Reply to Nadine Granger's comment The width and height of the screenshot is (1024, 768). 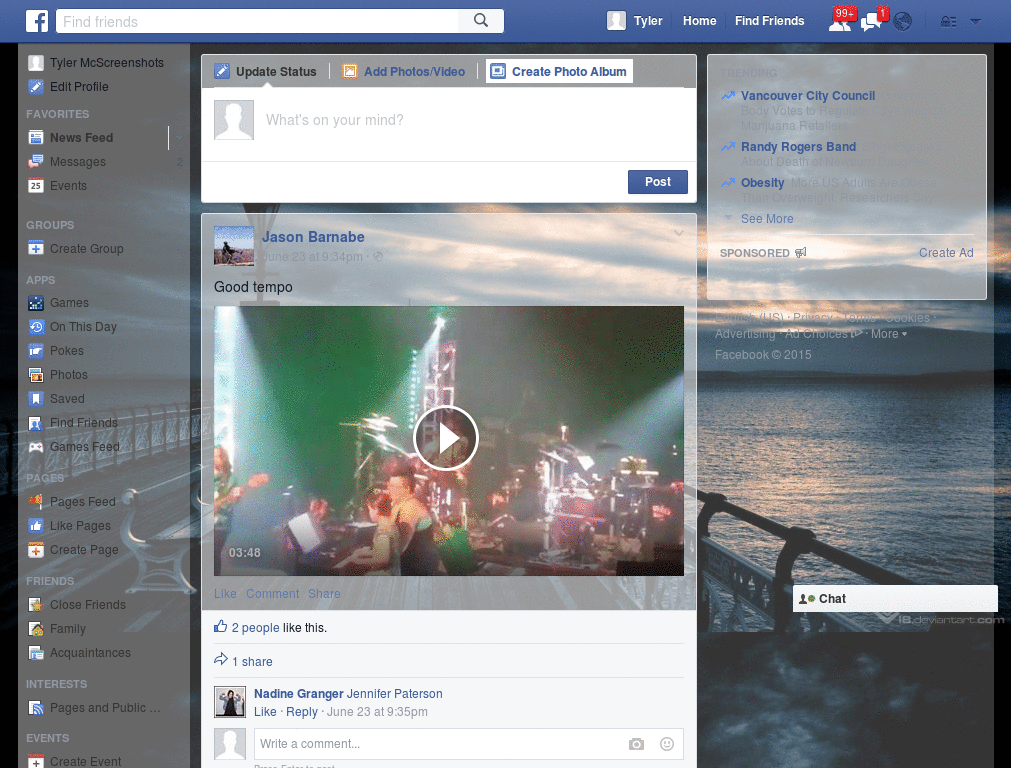(x=302, y=712)
